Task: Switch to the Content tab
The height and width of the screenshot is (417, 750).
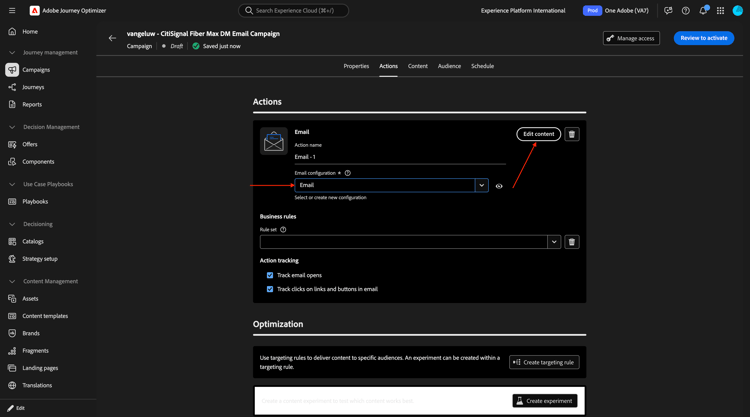Action: (418, 66)
